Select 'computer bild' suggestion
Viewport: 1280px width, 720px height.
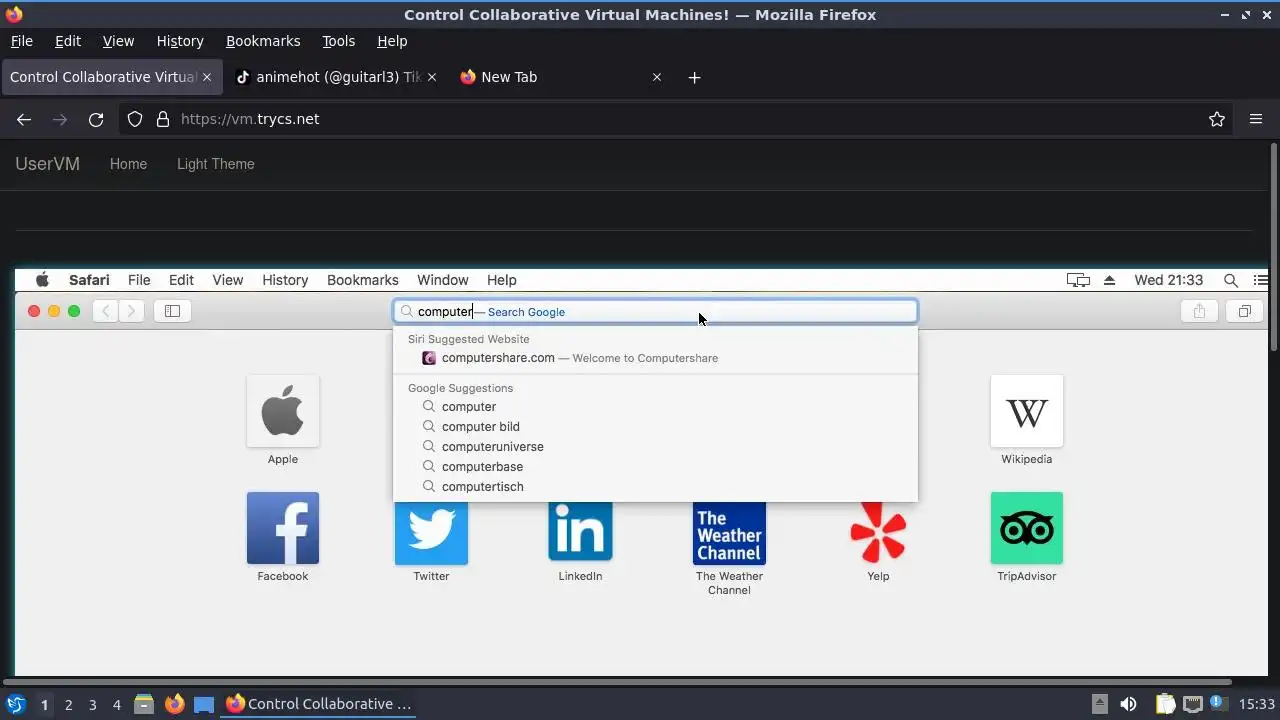click(655, 427)
